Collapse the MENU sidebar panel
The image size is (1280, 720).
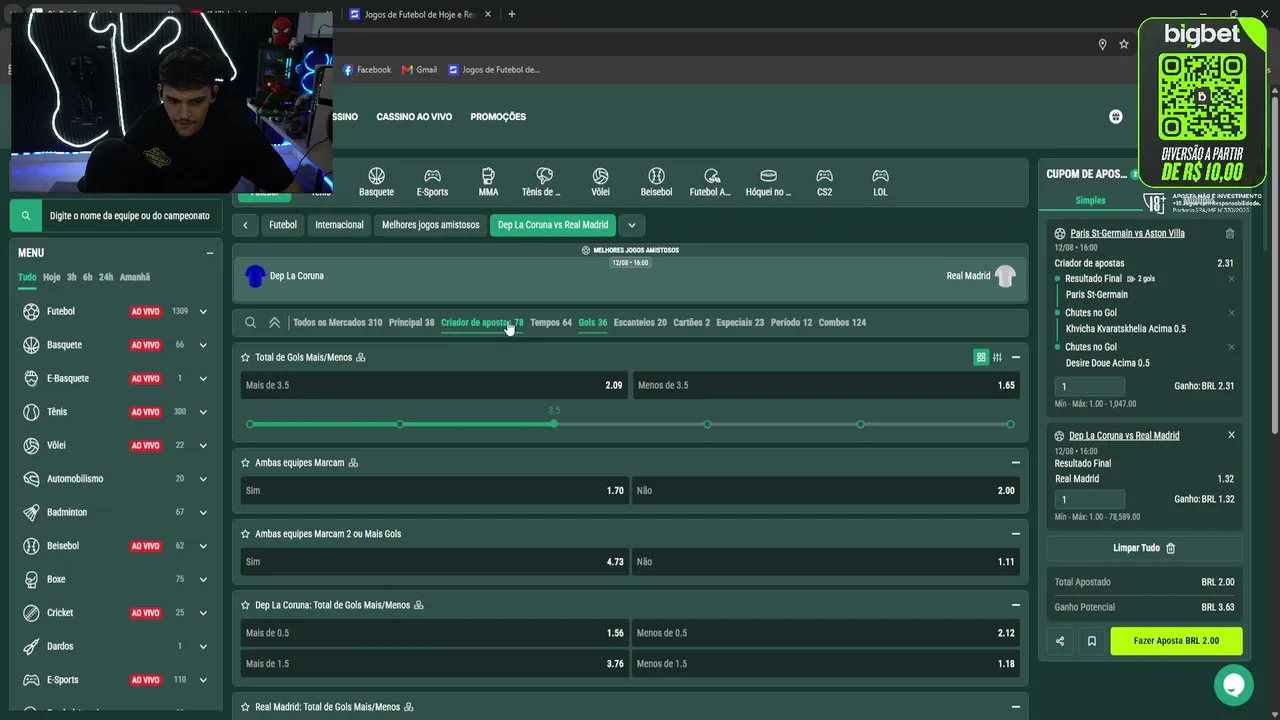(x=210, y=253)
